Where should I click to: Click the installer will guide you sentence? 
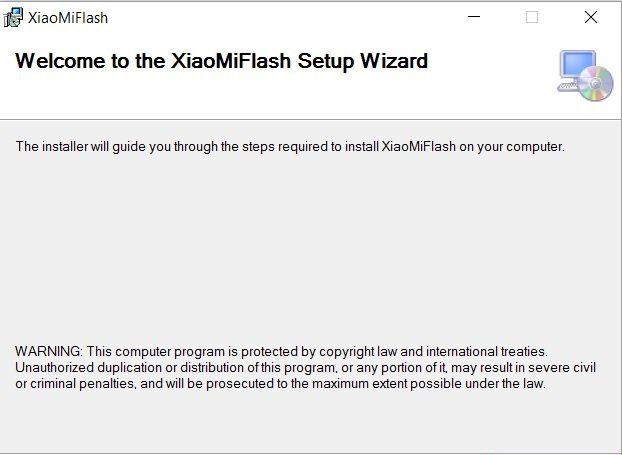(x=290, y=146)
